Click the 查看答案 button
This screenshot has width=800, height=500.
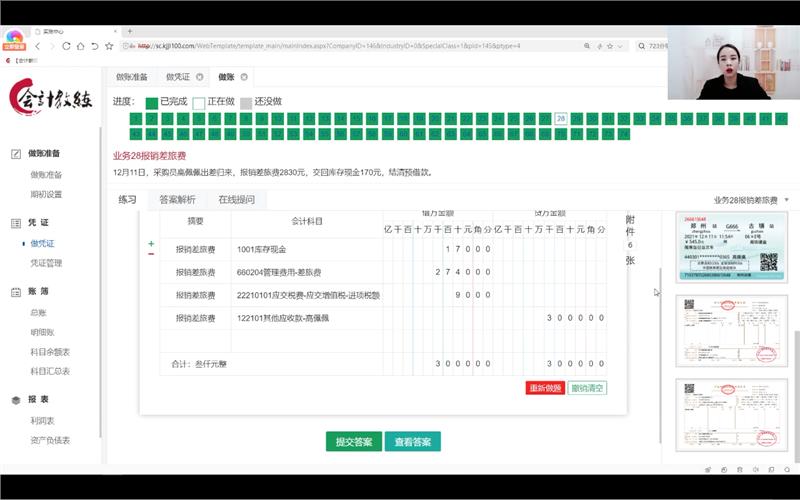[x=411, y=441]
